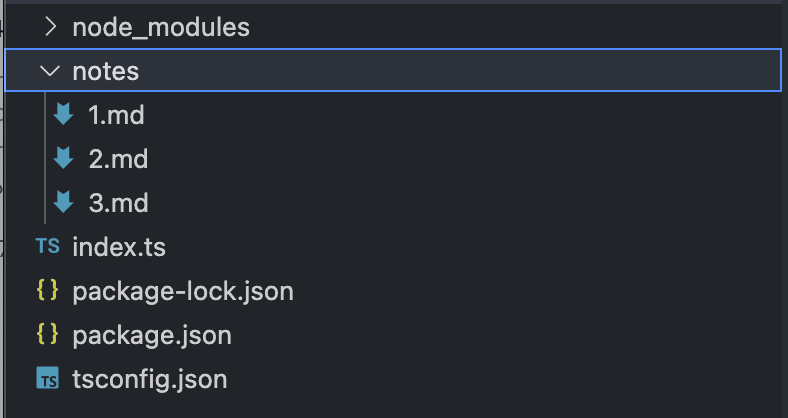
Task: Open the package-lock.json file
Action: 183,291
